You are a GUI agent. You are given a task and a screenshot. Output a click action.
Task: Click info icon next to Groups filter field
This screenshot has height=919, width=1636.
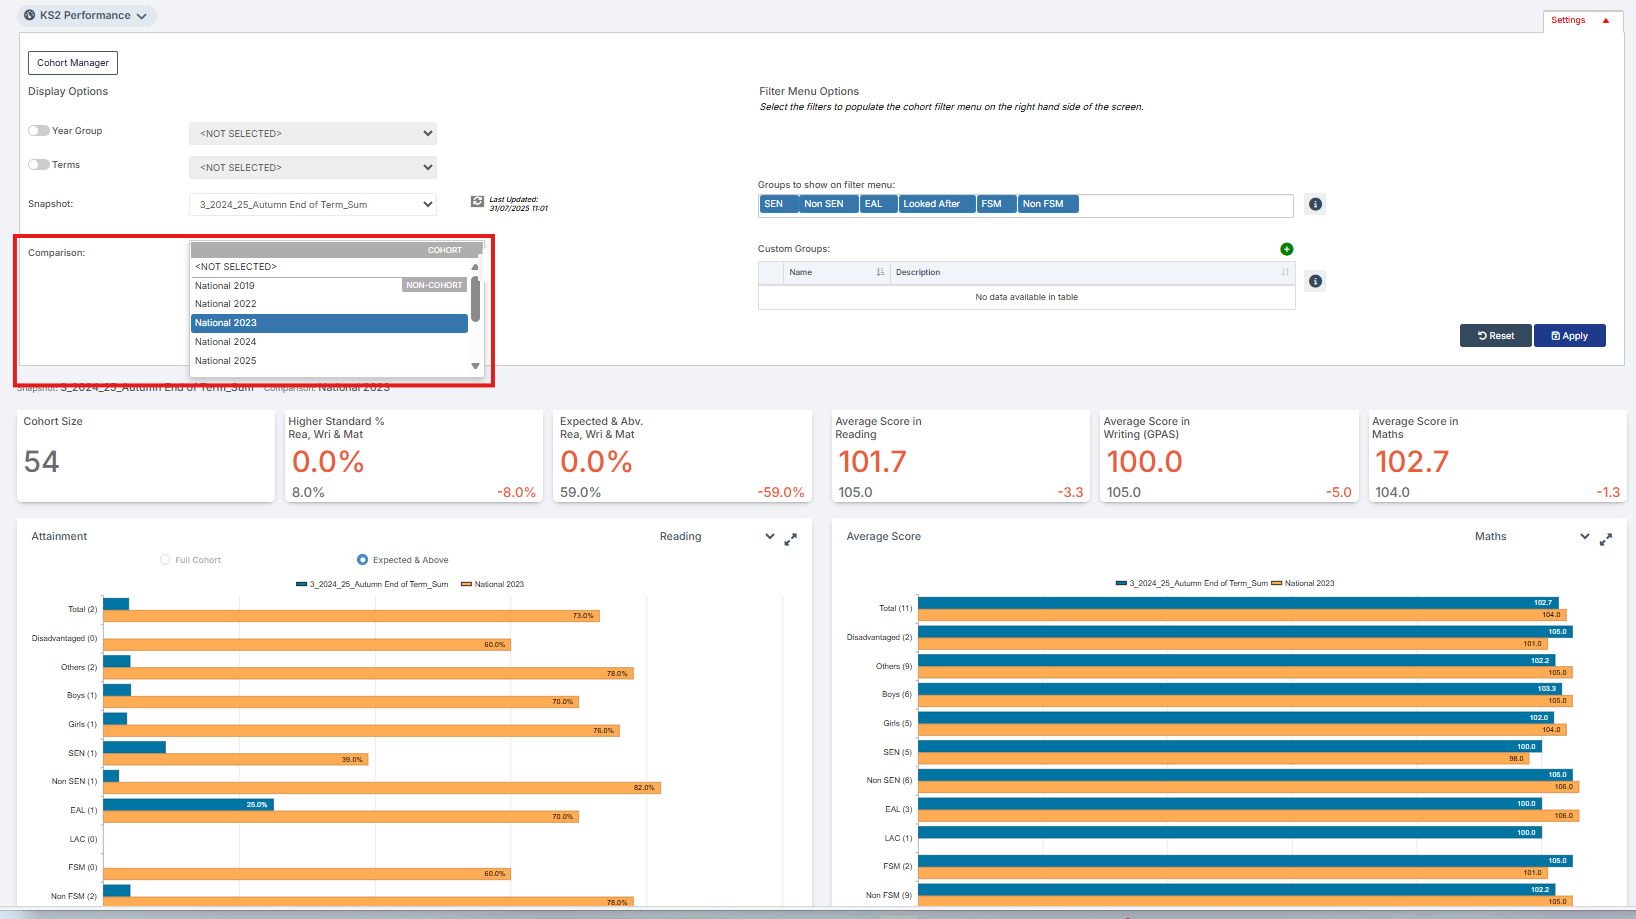(1315, 204)
